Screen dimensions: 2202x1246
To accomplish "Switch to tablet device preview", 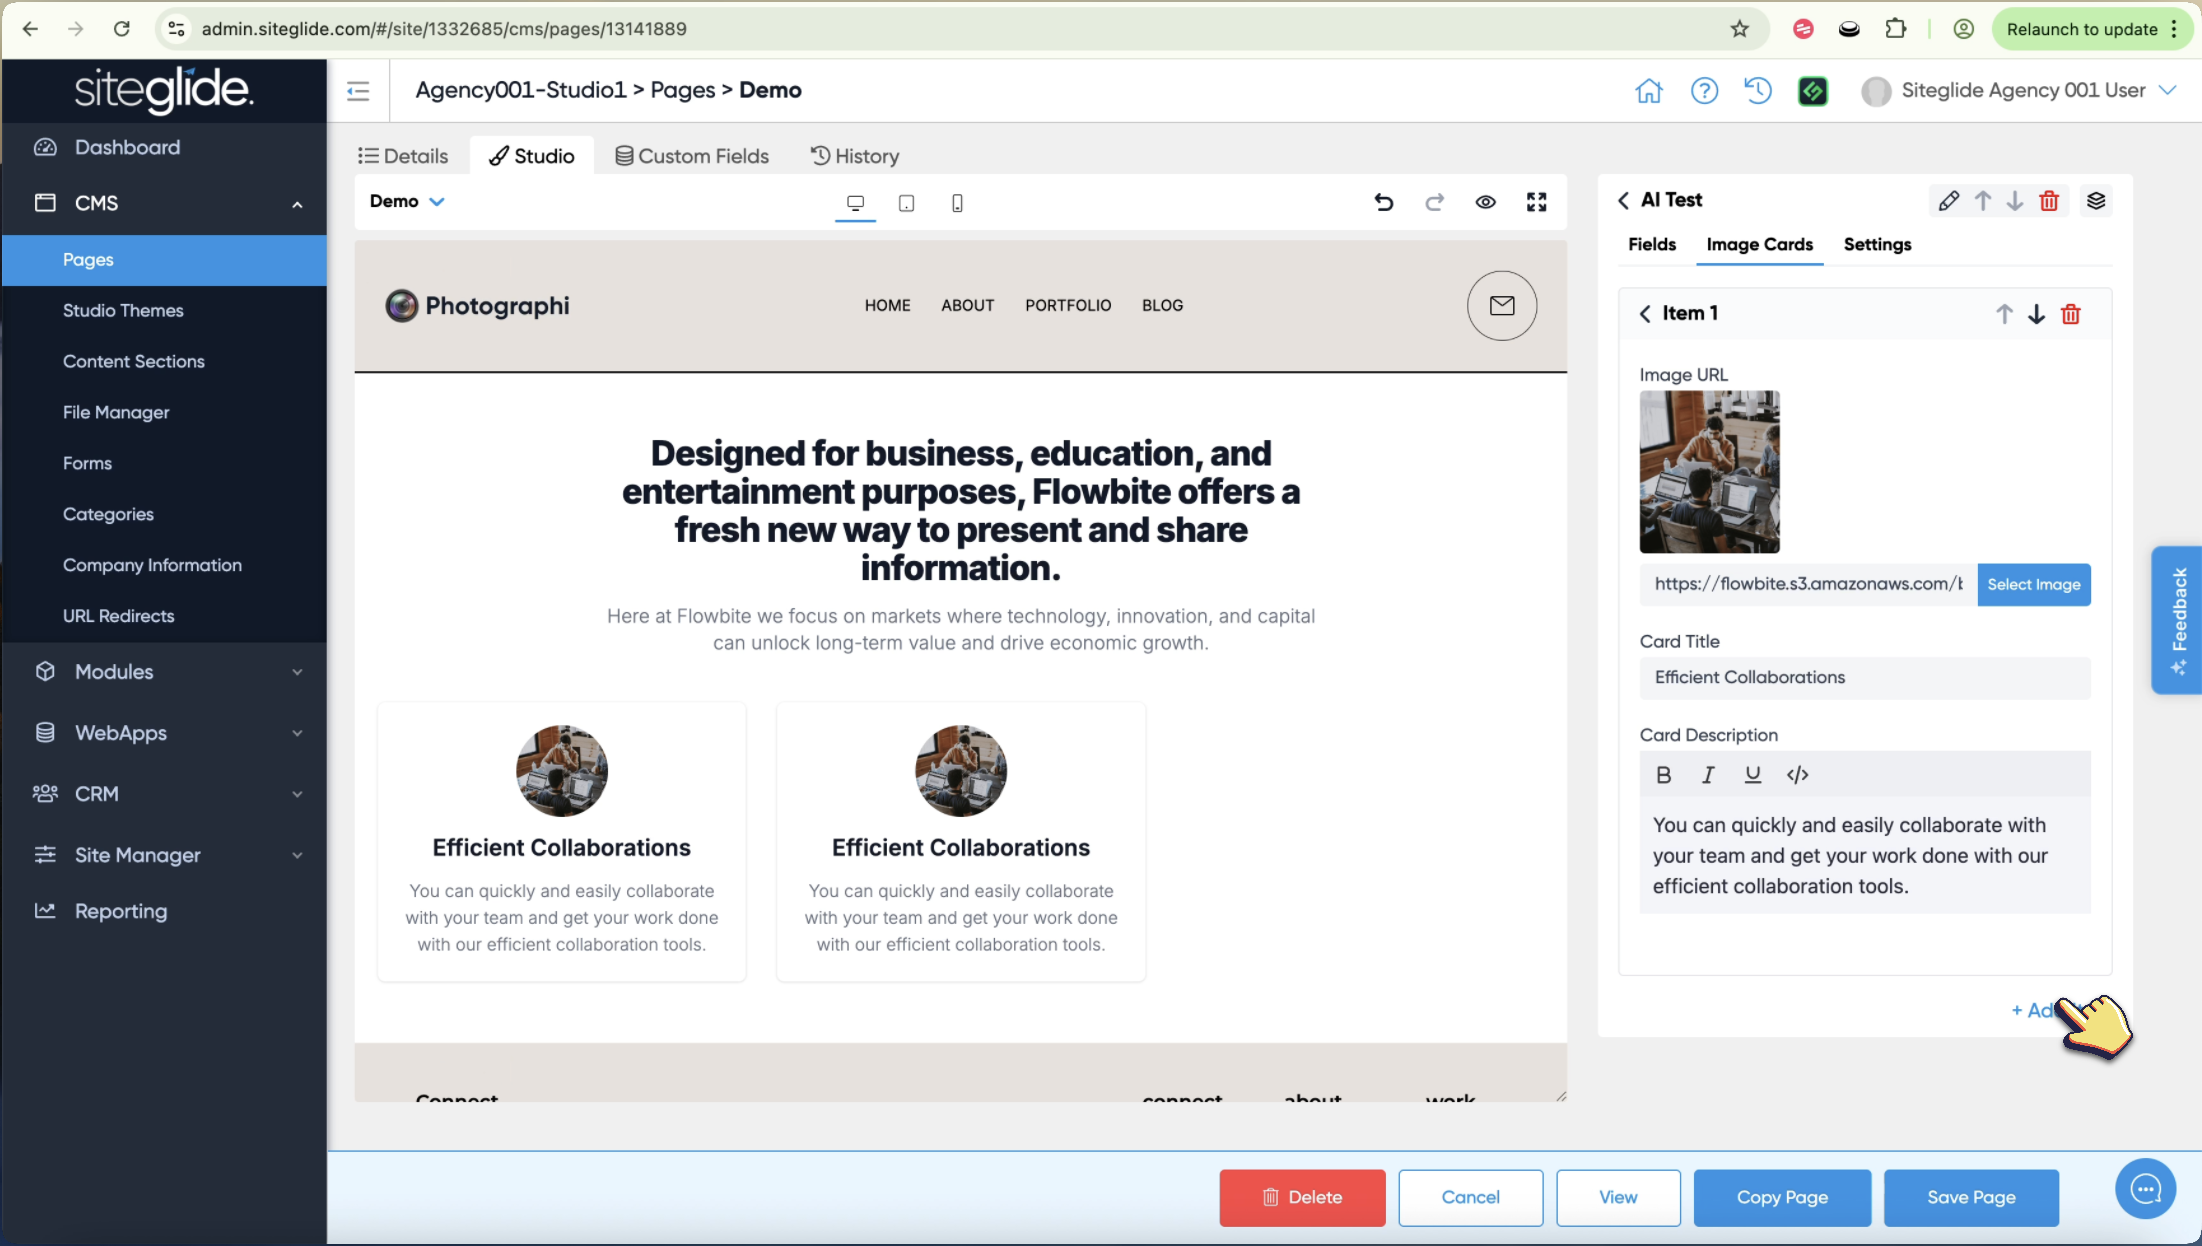I will (x=906, y=203).
